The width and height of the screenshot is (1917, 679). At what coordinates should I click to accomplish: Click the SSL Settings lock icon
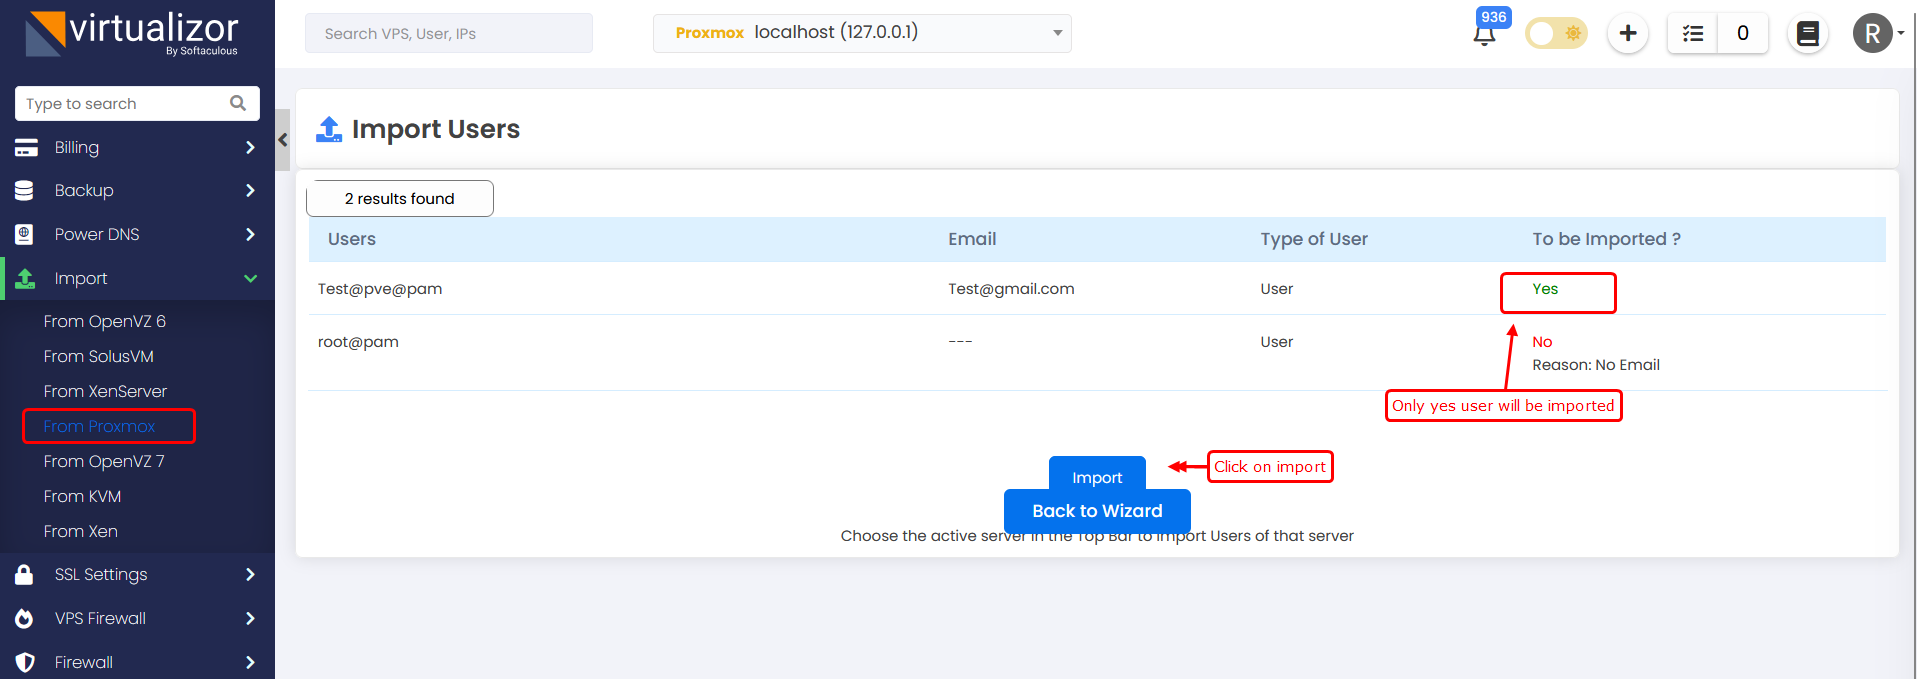24,574
